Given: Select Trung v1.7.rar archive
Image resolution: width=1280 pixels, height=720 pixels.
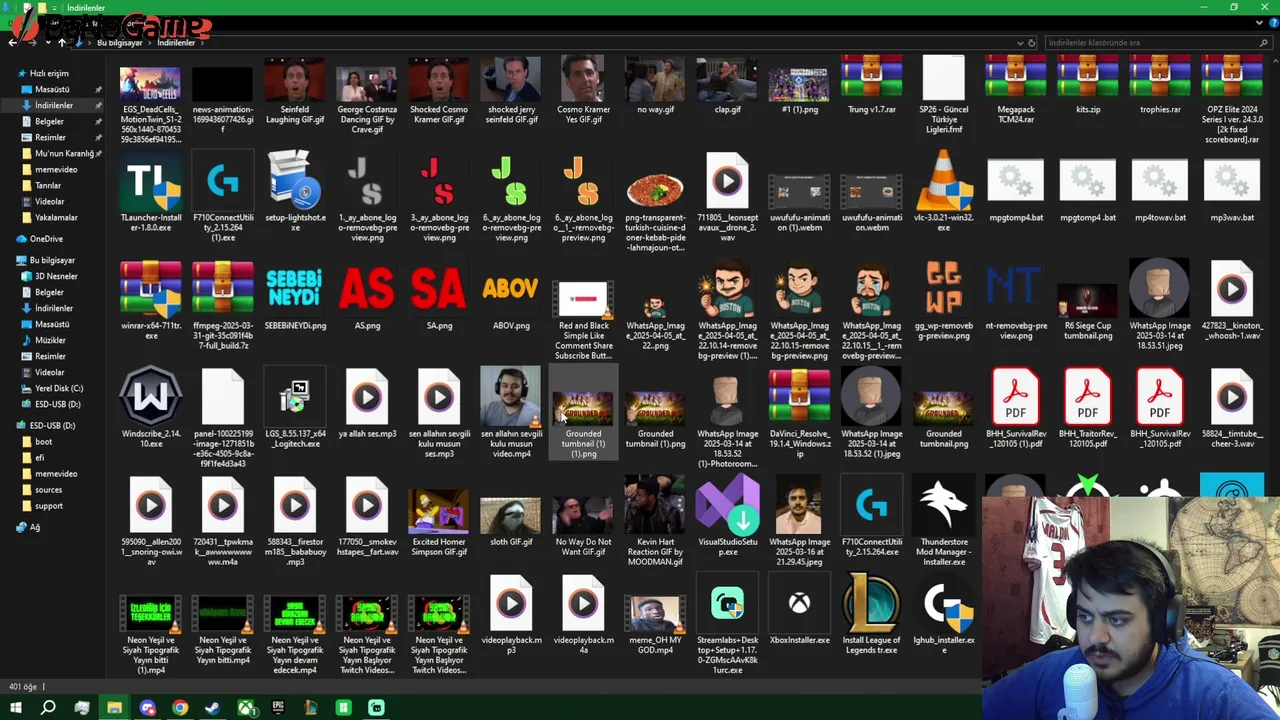Looking at the screenshot, I should pos(871,76).
